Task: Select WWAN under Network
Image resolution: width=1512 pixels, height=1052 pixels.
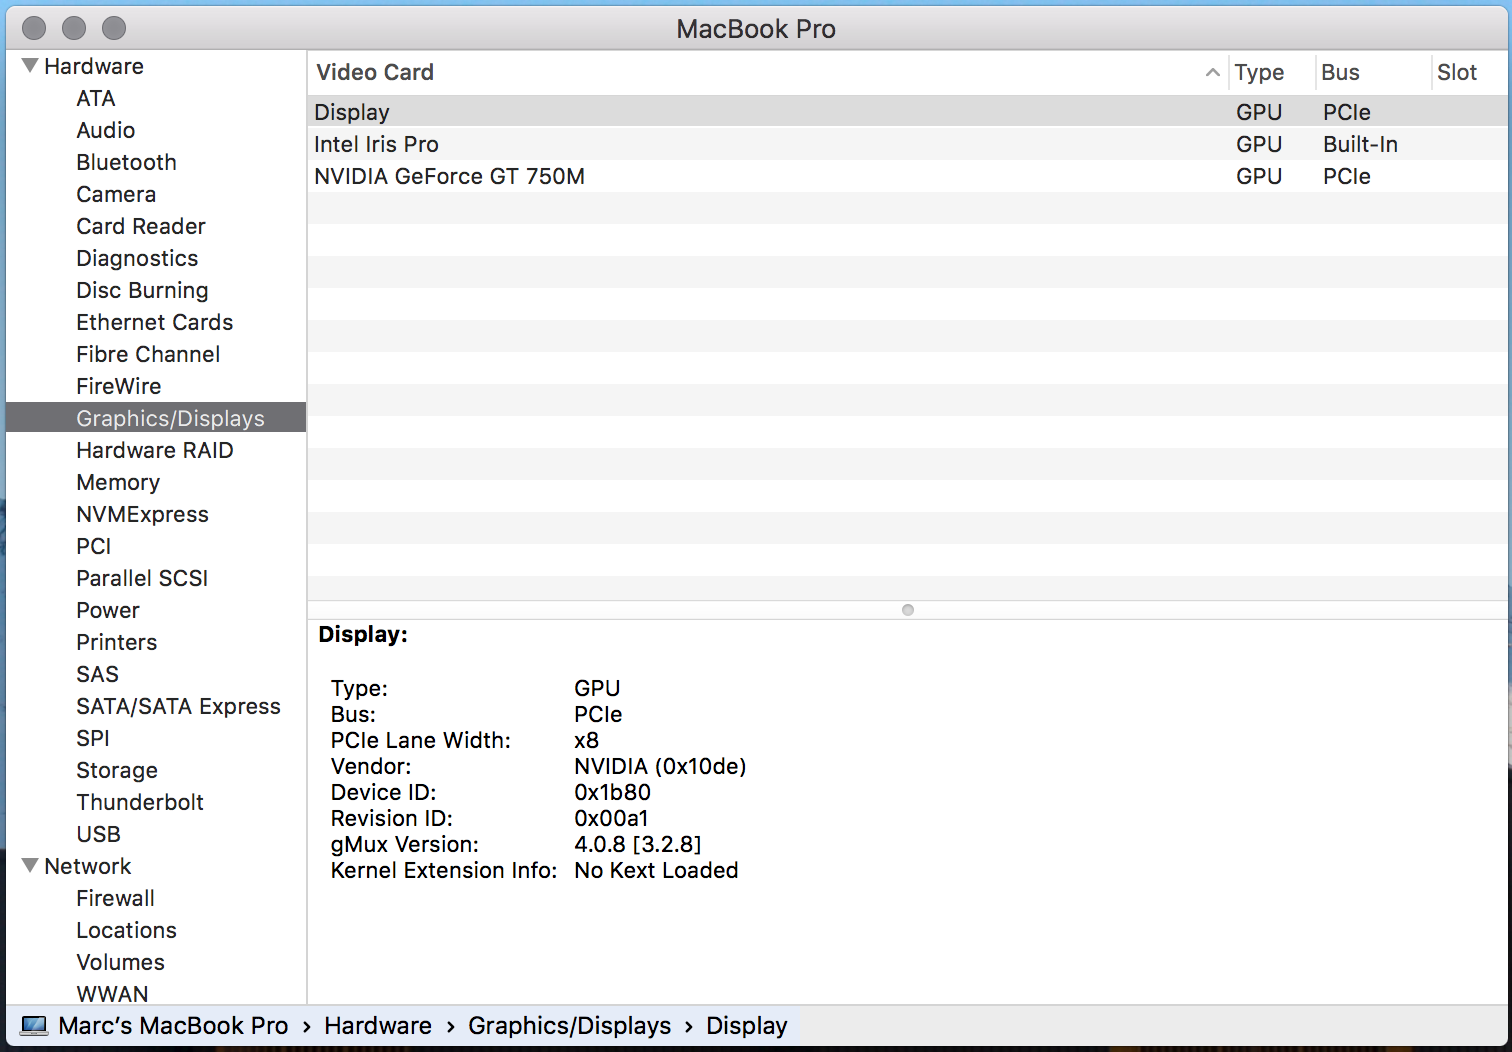Action: pos(113,994)
